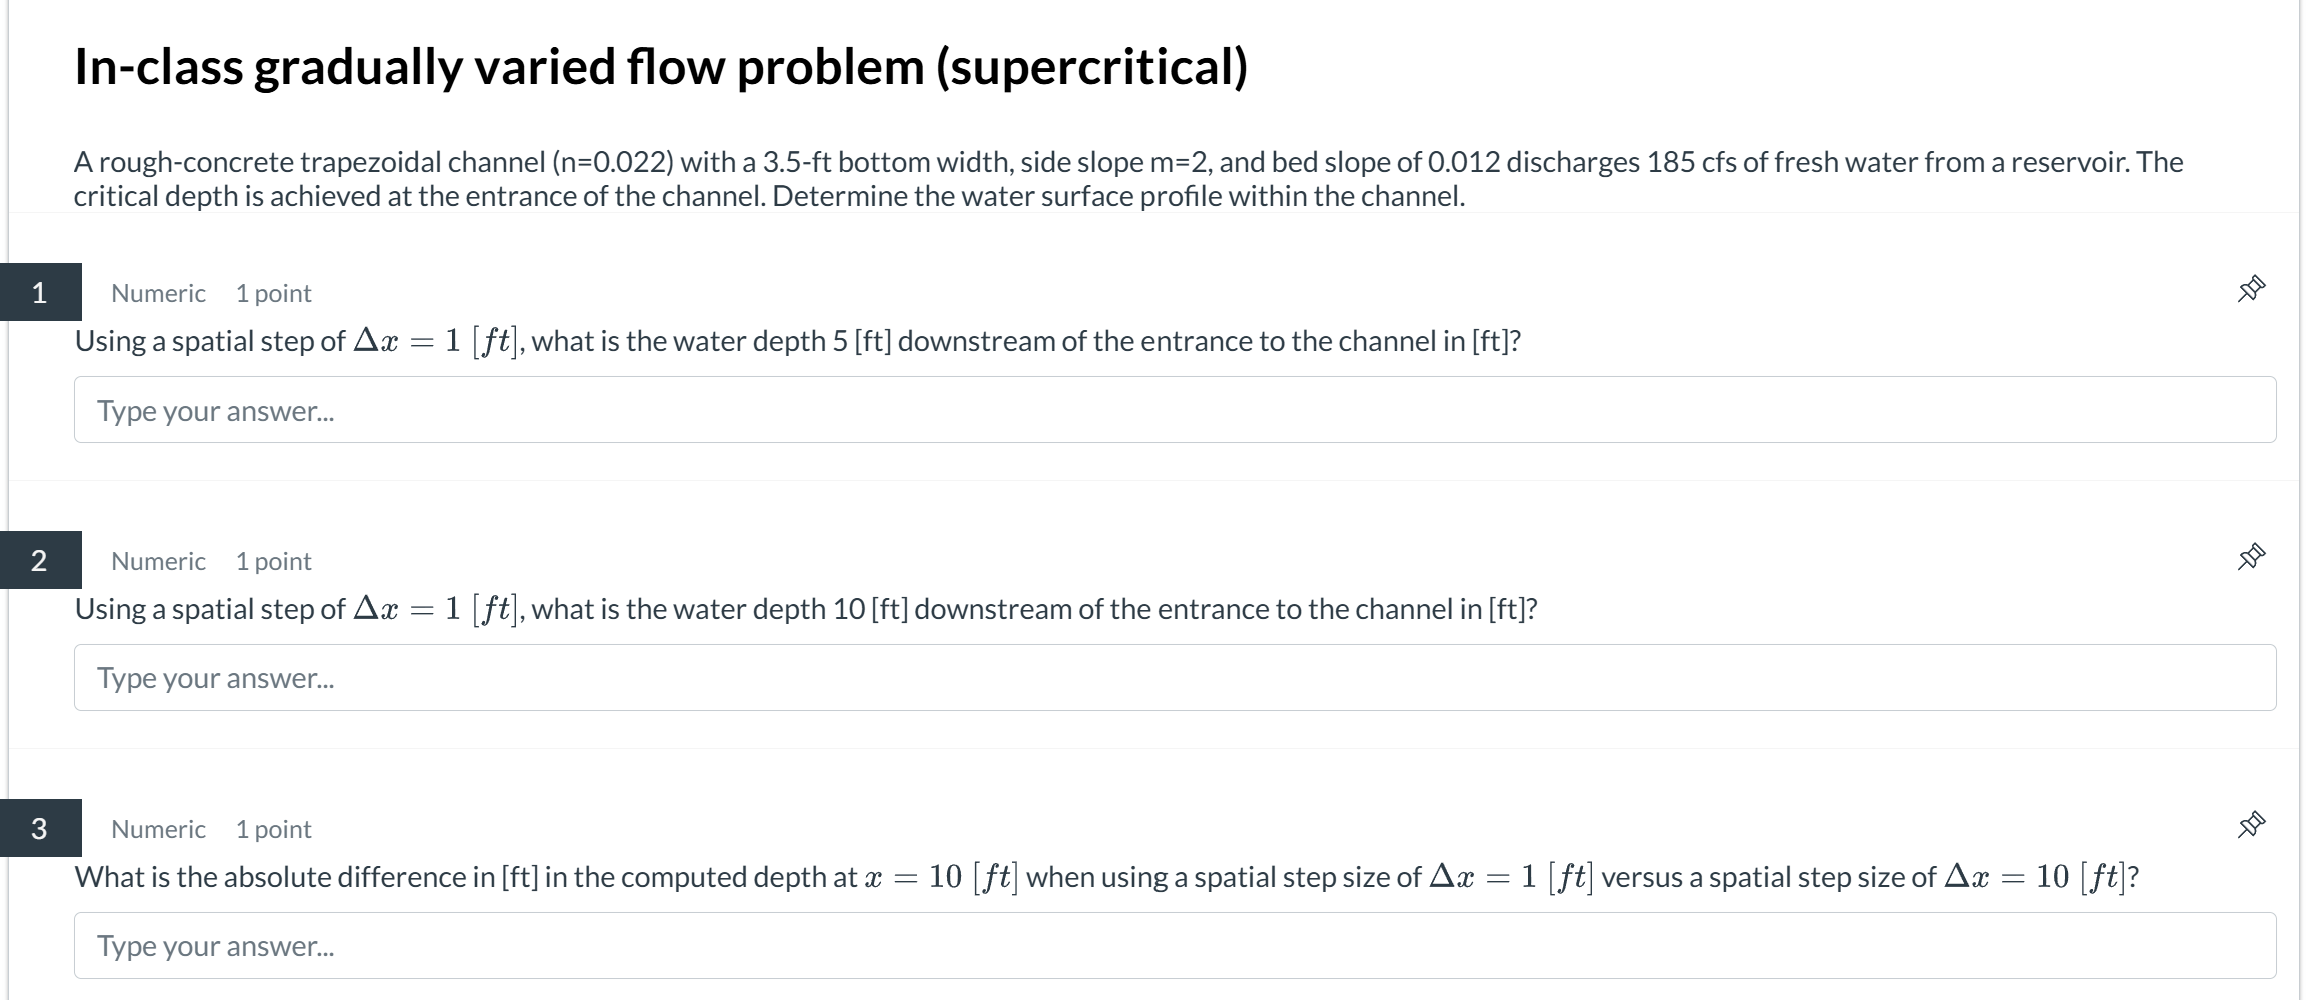Click the 1 point label on question 2
Viewport: 2306px width, 1000px height.
click(x=273, y=560)
